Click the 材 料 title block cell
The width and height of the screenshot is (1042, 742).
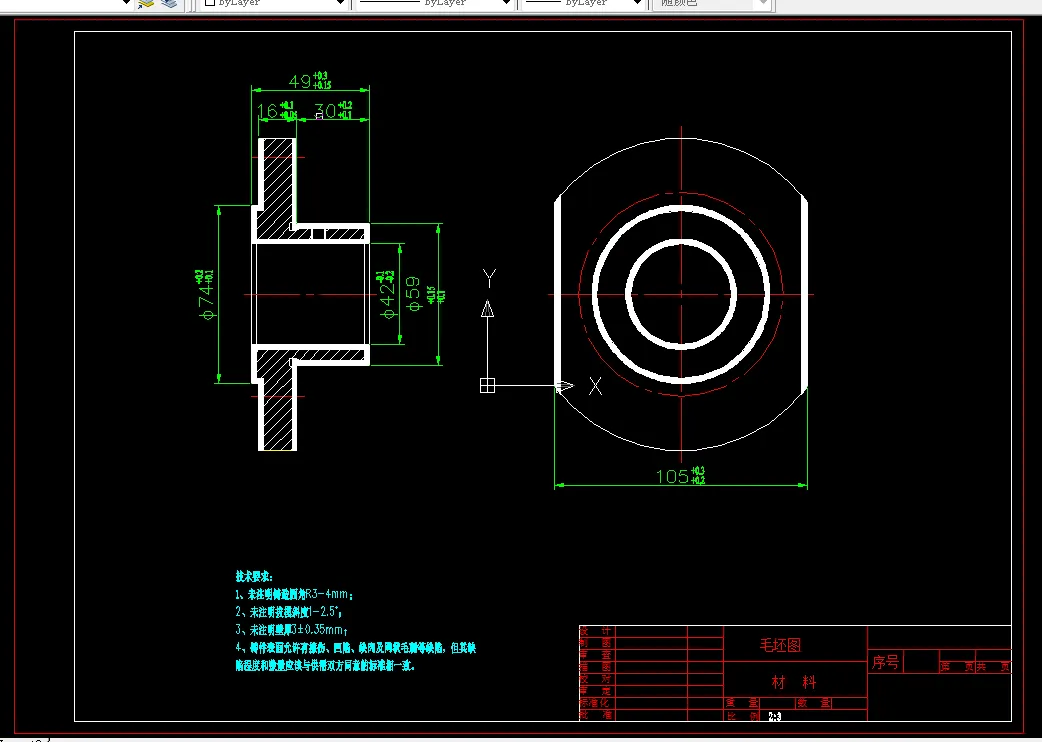[793, 682]
